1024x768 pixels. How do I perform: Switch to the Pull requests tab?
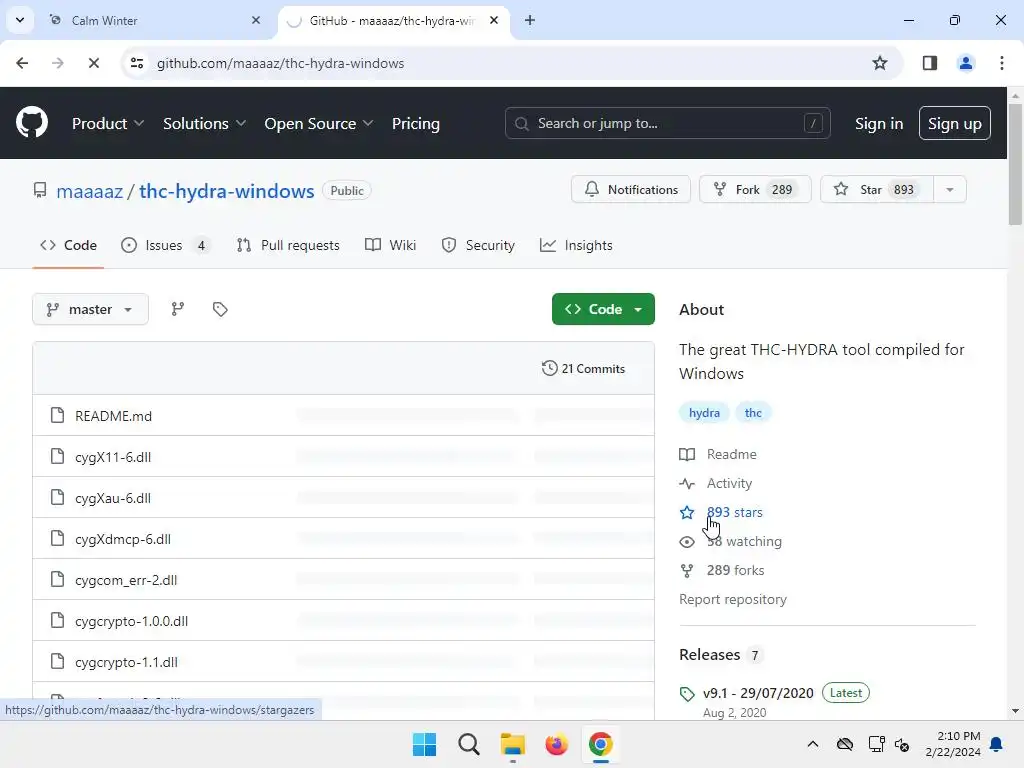(x=288, y=246)
